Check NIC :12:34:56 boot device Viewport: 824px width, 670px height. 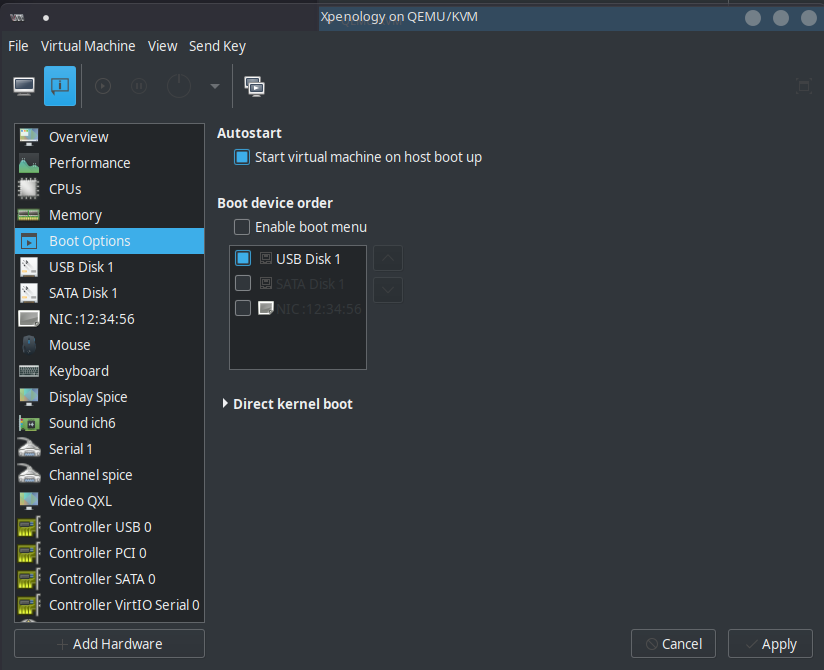[243, 308]
